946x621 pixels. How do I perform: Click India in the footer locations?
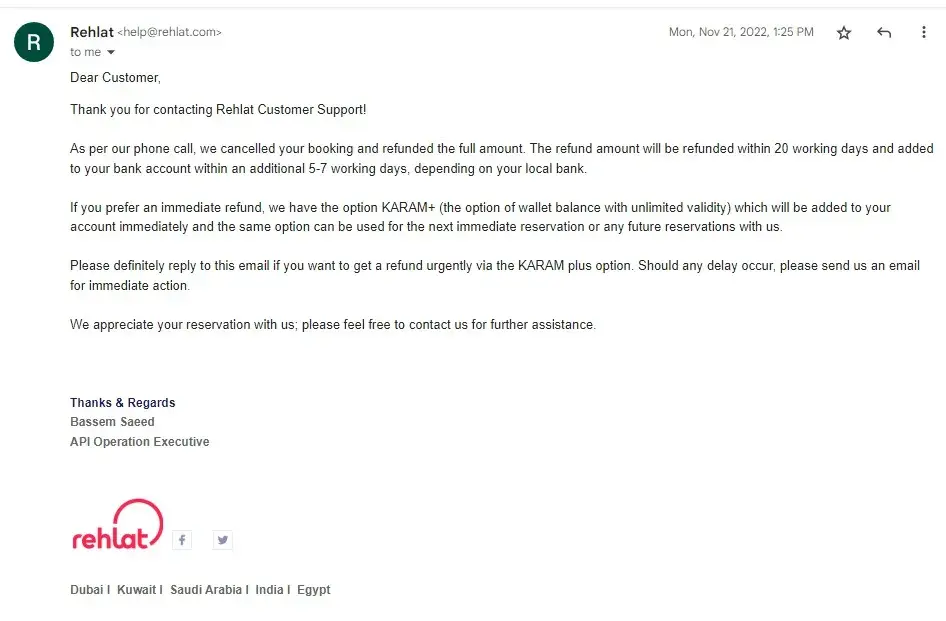[x=269, y=590]
